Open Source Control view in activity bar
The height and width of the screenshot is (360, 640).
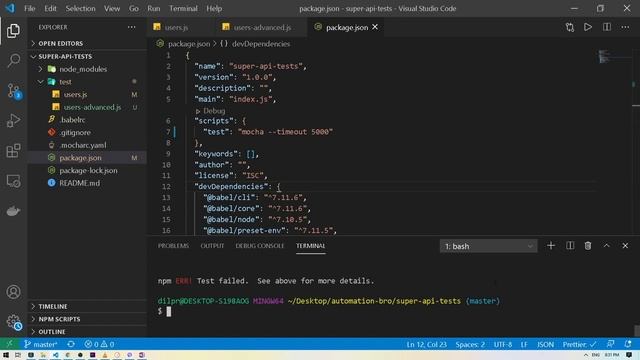pos(13,91)
